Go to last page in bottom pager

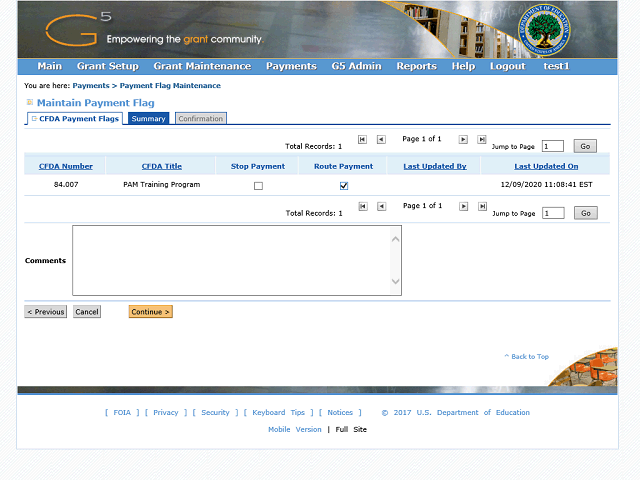482,207
